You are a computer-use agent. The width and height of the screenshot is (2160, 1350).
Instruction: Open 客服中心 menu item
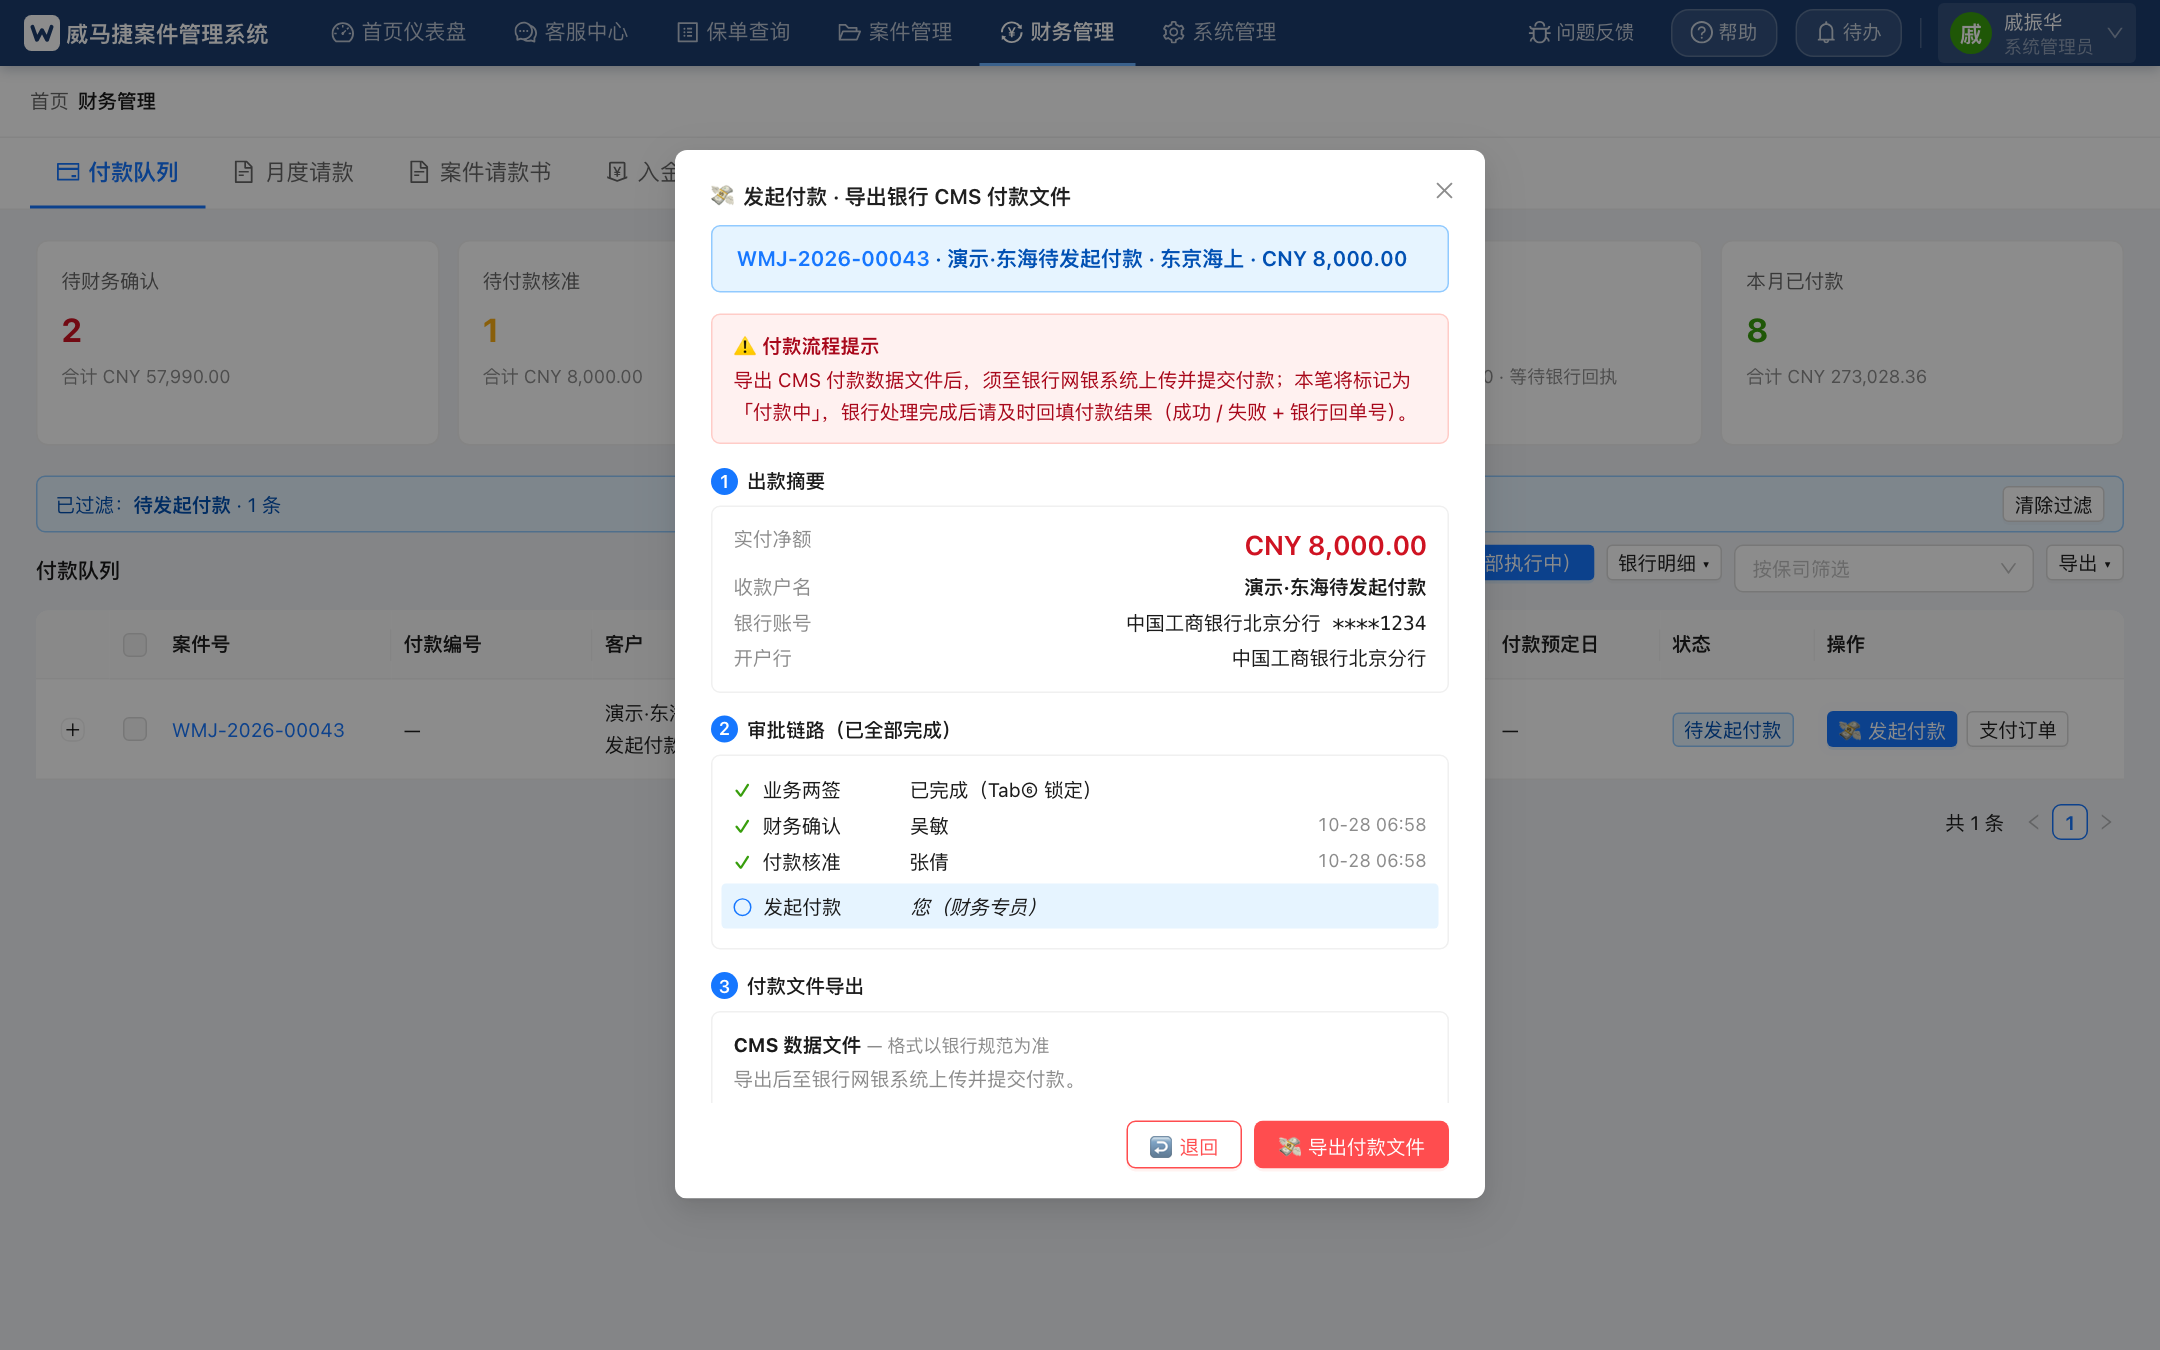pos(571,32)
